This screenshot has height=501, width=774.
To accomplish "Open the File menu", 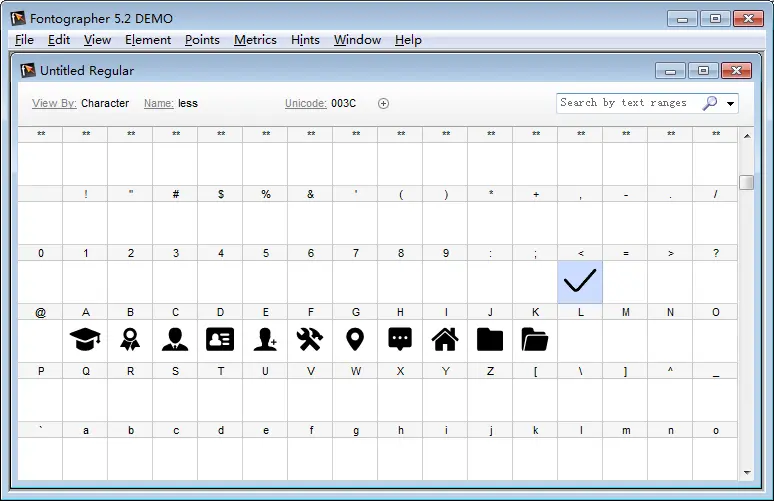I will [24, 40].
